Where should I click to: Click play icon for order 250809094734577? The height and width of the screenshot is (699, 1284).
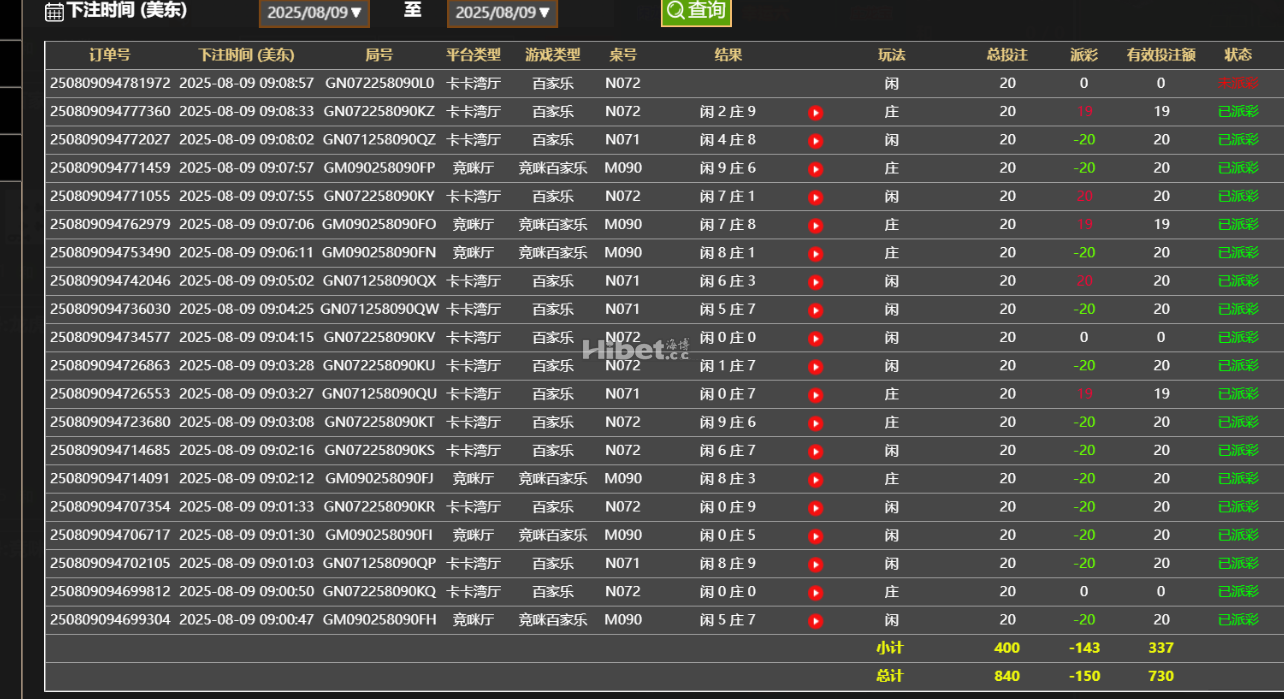815,339
